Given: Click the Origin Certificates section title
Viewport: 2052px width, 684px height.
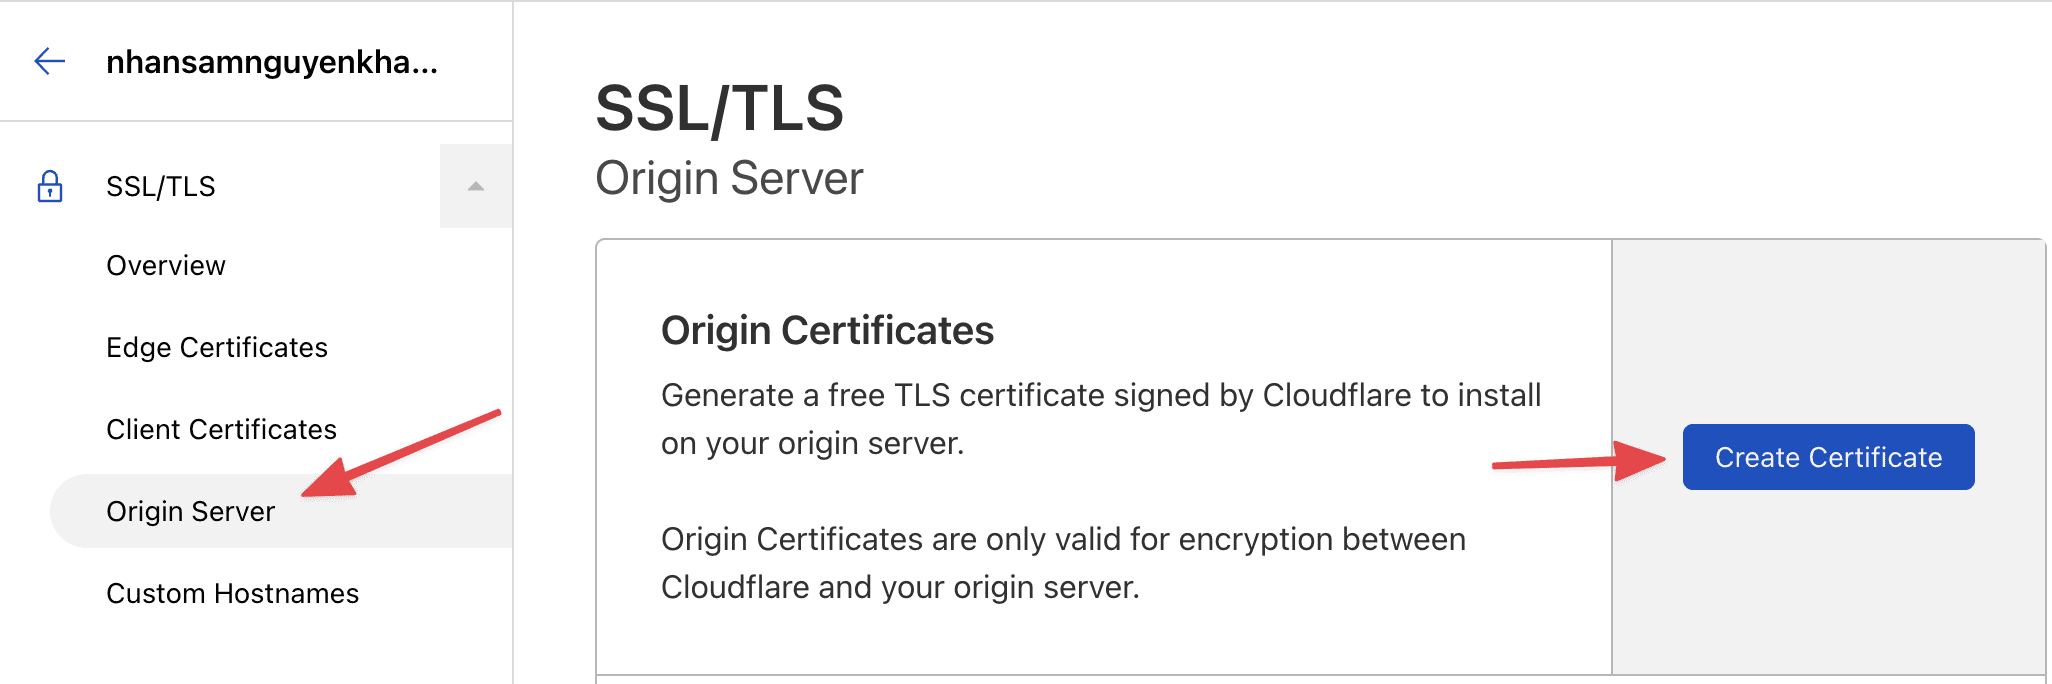Looking at the screenshot, I should 828,330.
